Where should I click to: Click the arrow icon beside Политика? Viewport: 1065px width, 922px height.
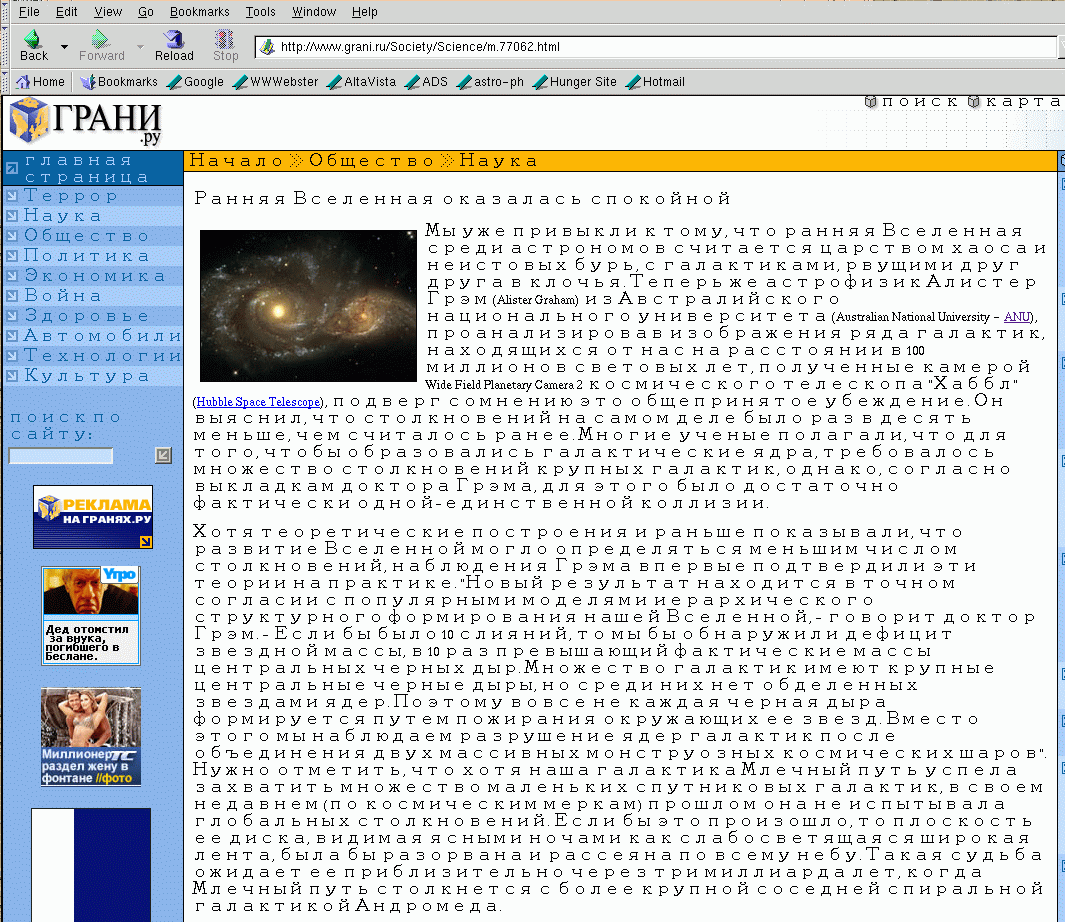[12, 256]
